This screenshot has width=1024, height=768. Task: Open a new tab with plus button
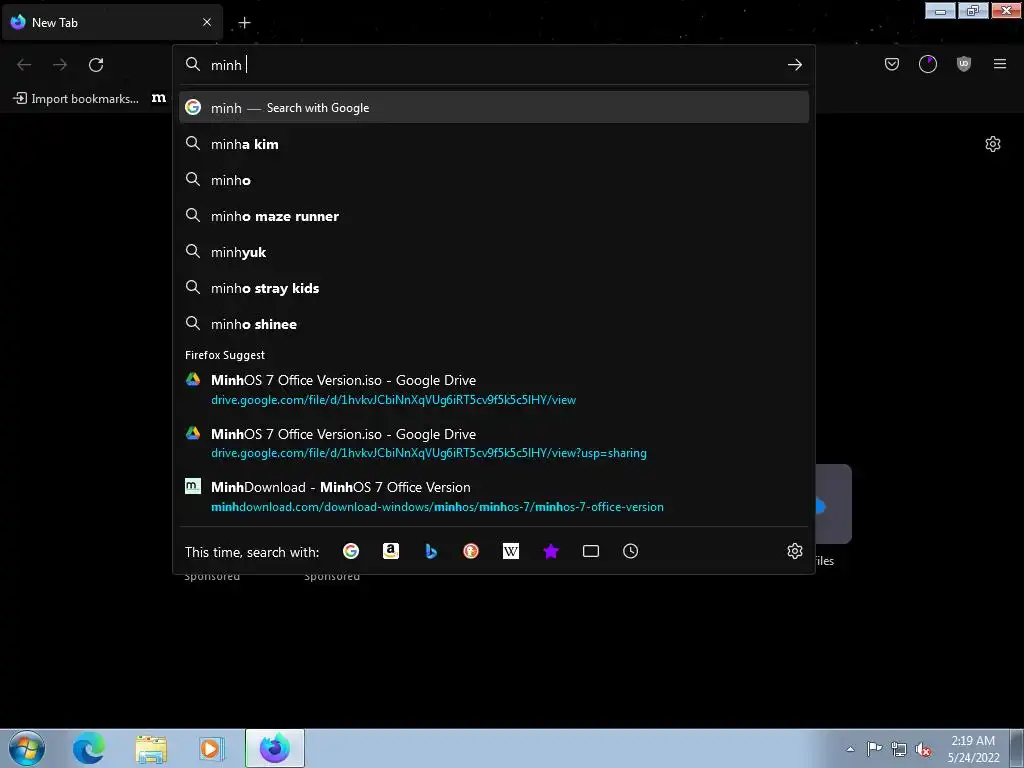click(244, 23)
